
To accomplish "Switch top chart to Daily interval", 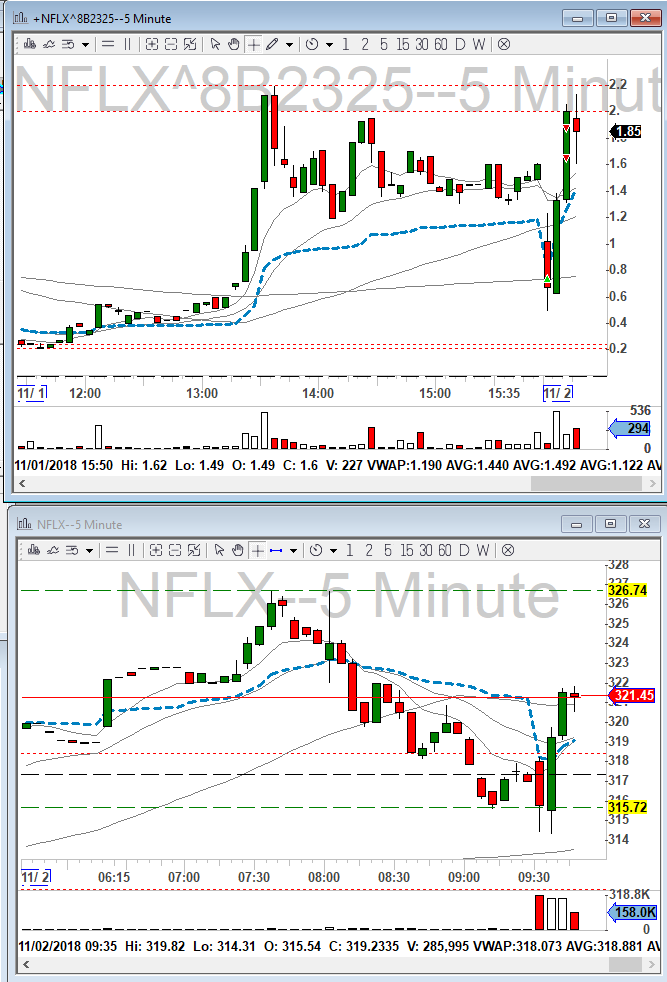I will (x=460, y=44).
